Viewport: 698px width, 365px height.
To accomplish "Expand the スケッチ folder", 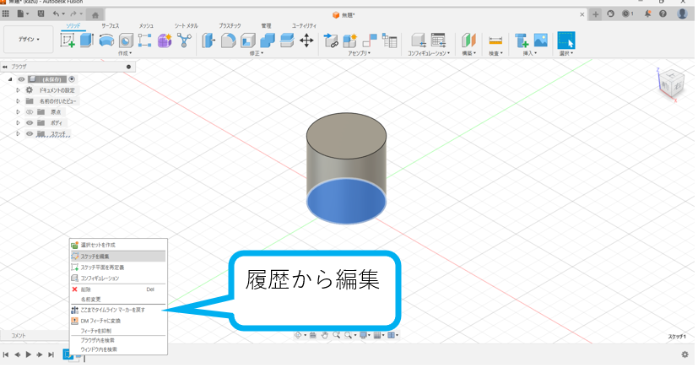I will 18,134.
